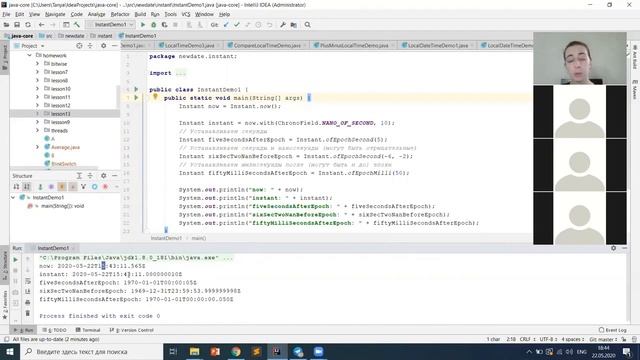Open Search Everywhere magnifier icon
This screenshot has height=360, width=640.
pyautogui.click(x=307, y=25)
